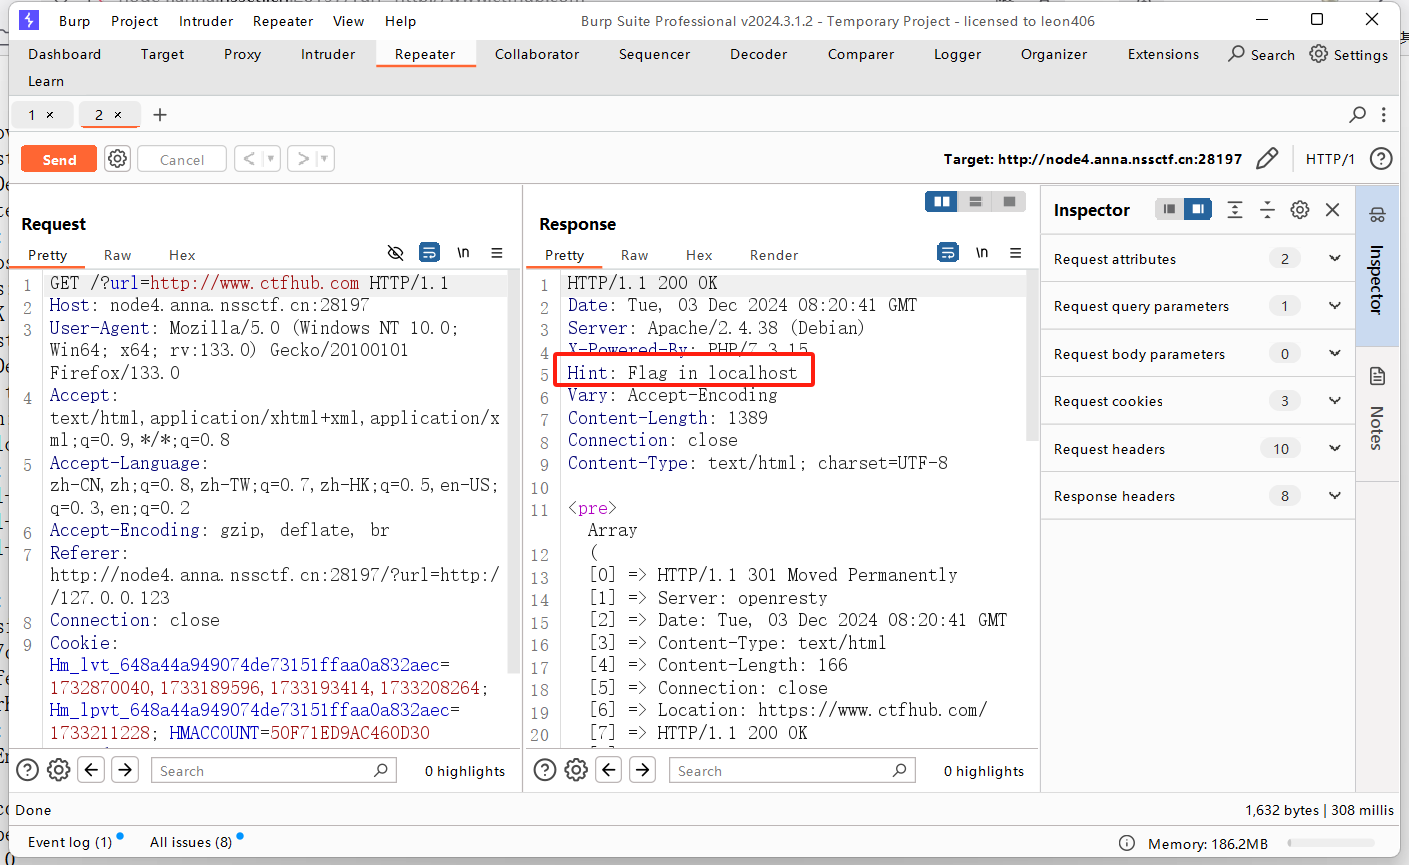
Task: Switch to Repeater tab 1
Action: coord(32,115)
